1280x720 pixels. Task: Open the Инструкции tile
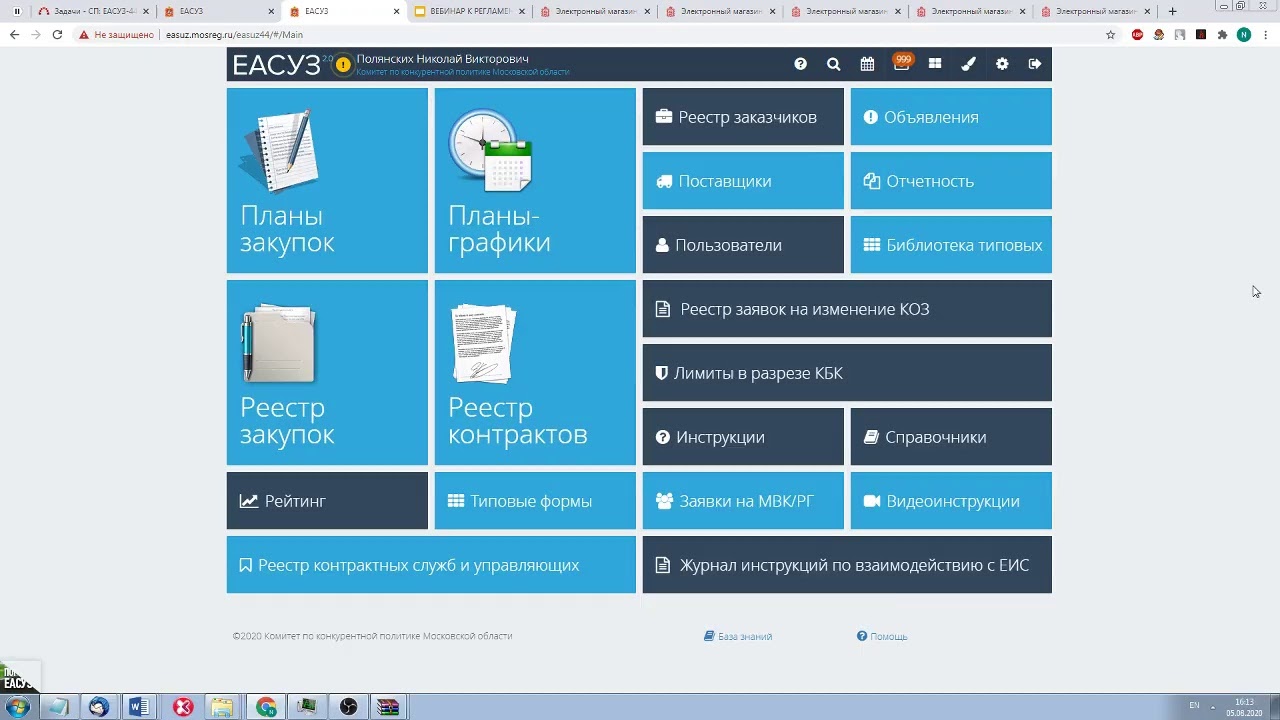click(x=743, y=437)
